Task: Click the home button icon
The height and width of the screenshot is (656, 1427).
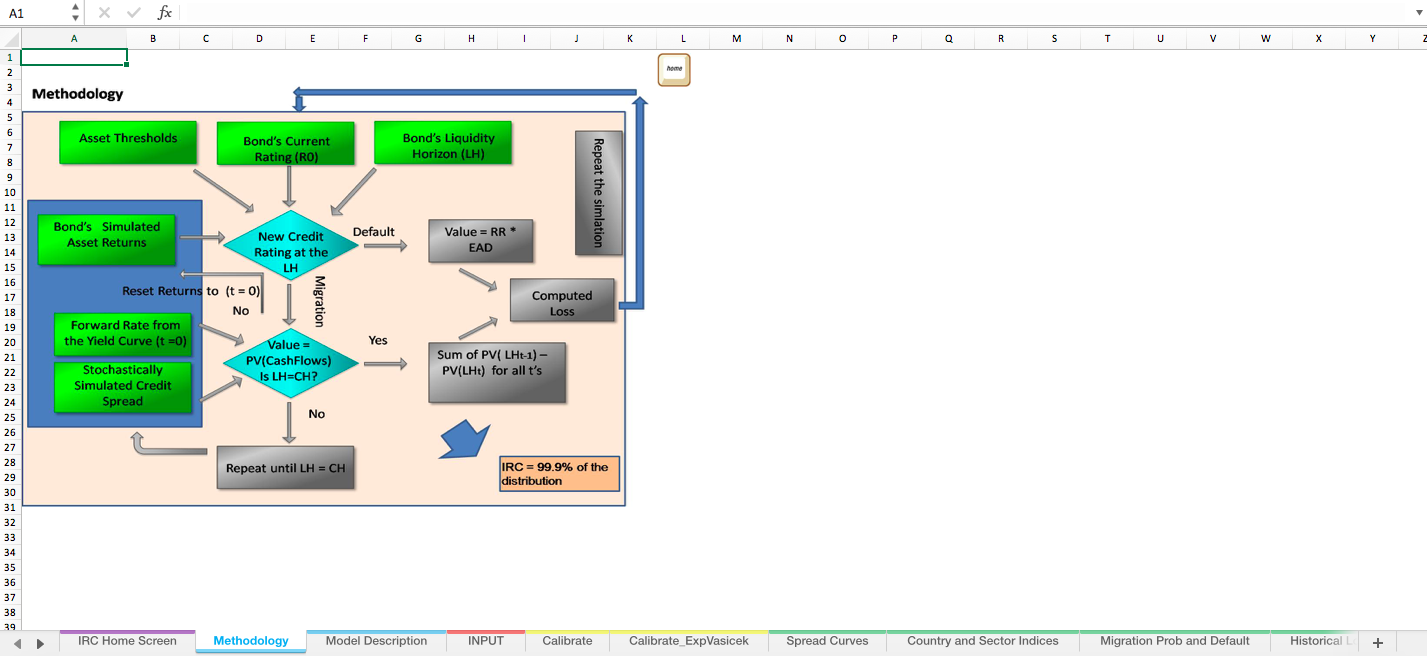Action: [x=674, y=70]
